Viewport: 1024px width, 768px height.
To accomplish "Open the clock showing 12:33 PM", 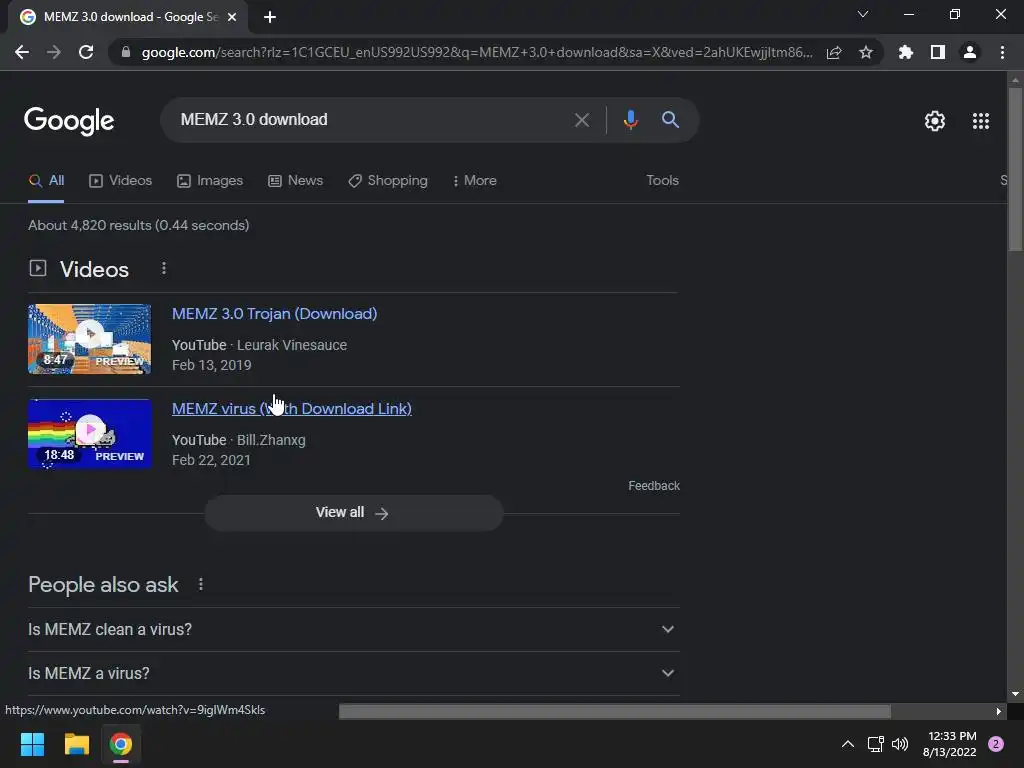I will 950,744.
